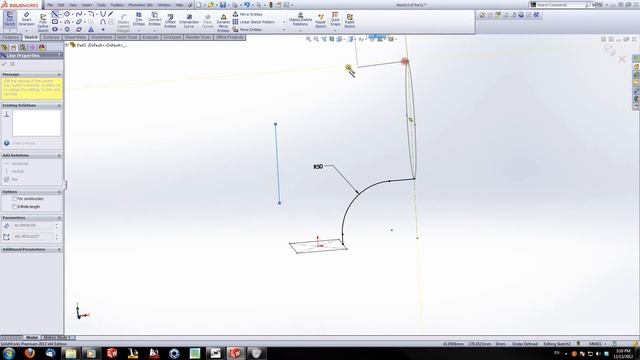
Task: Open the Window menu
Action: click(164, 5)
